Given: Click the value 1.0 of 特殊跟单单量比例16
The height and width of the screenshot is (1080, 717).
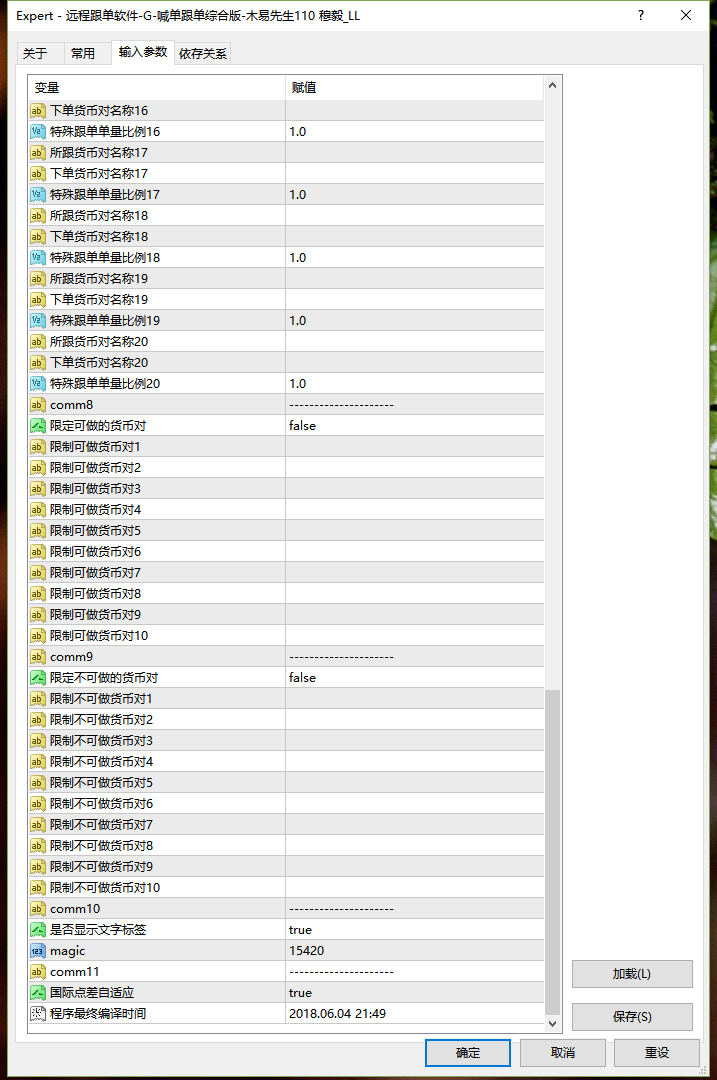Looking at the screenshot, I should coord(298,132).
